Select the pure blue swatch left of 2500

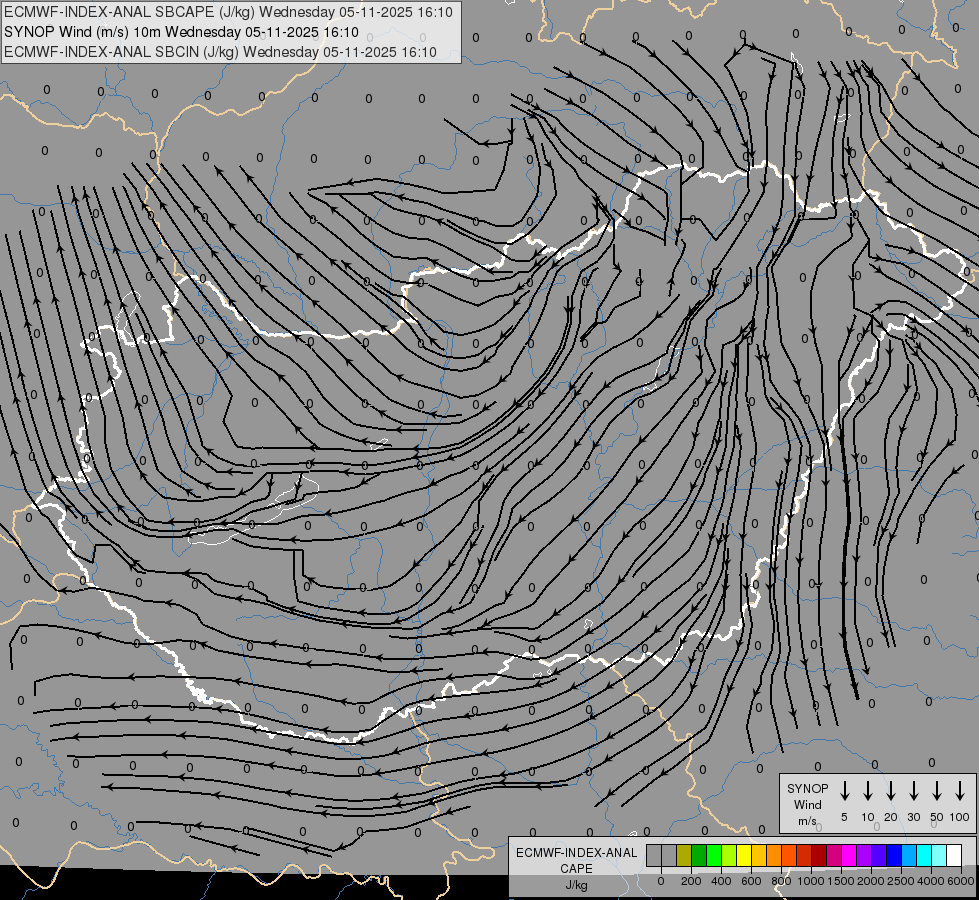[x=894, y=856]
